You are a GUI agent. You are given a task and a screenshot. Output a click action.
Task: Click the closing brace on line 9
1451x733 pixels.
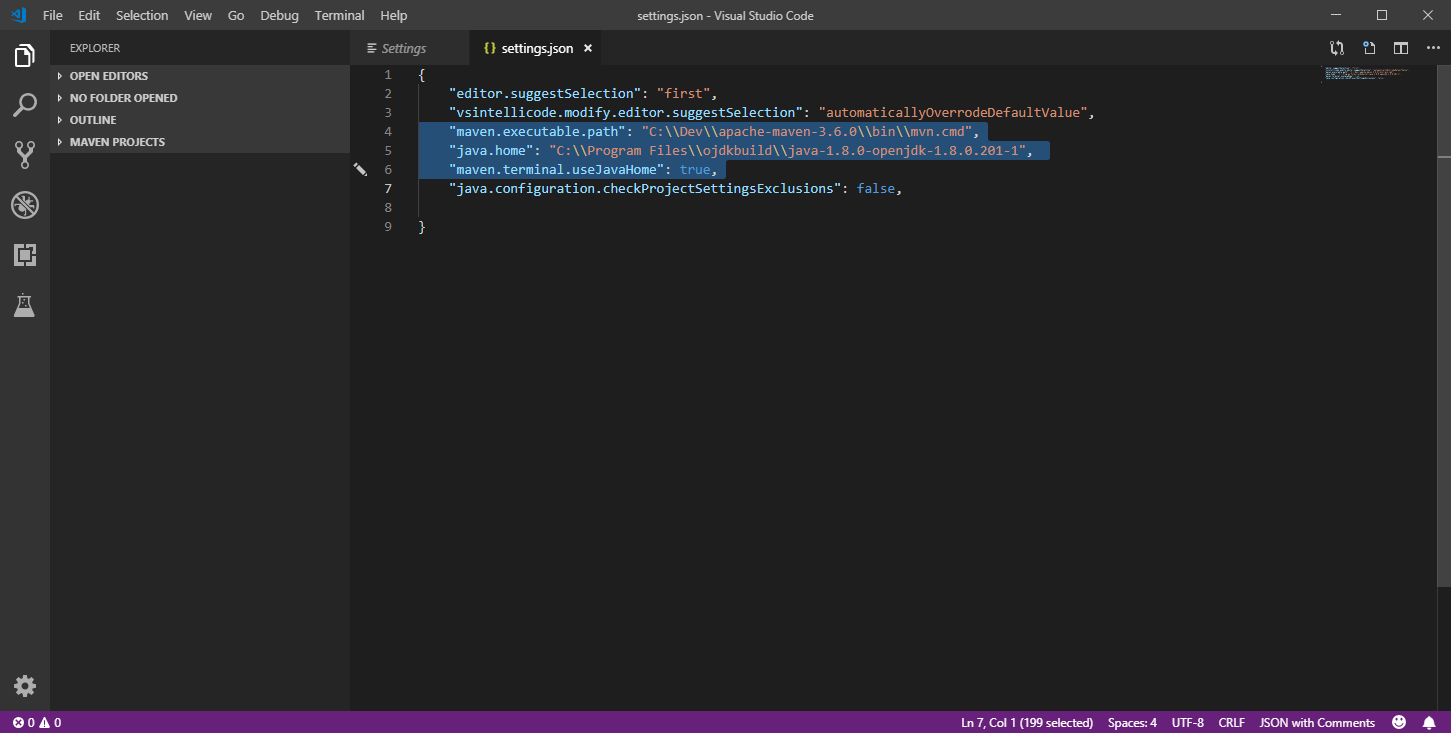click(422, 226)
